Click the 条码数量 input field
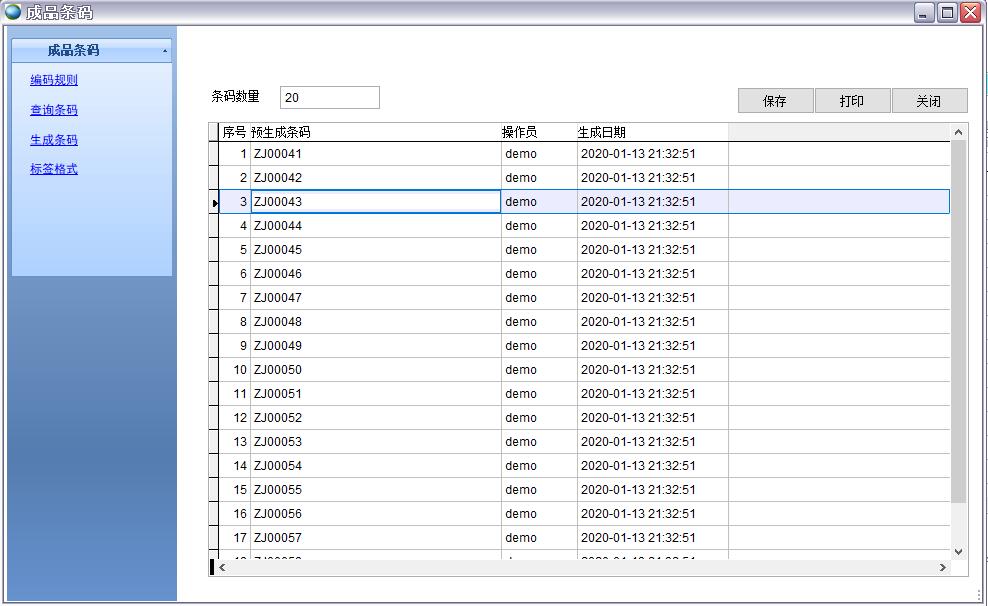Viewport: 988px width, 606px height. 329,97
